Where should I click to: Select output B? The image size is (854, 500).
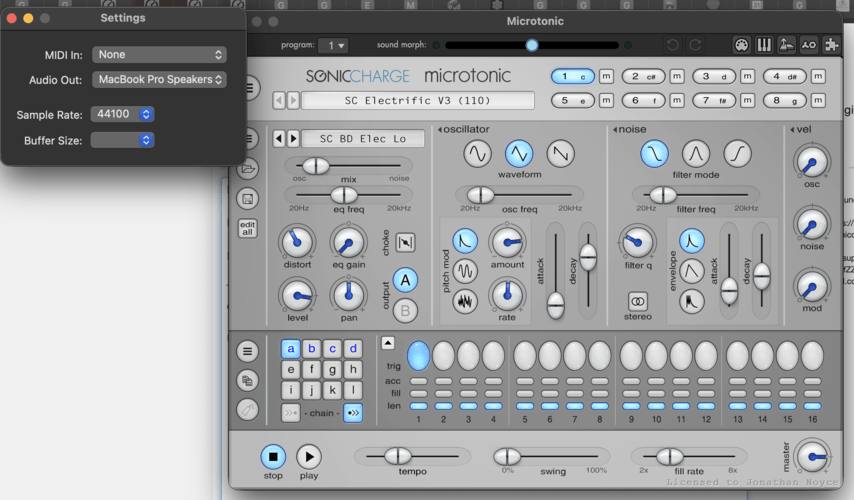tap(405, 310)
